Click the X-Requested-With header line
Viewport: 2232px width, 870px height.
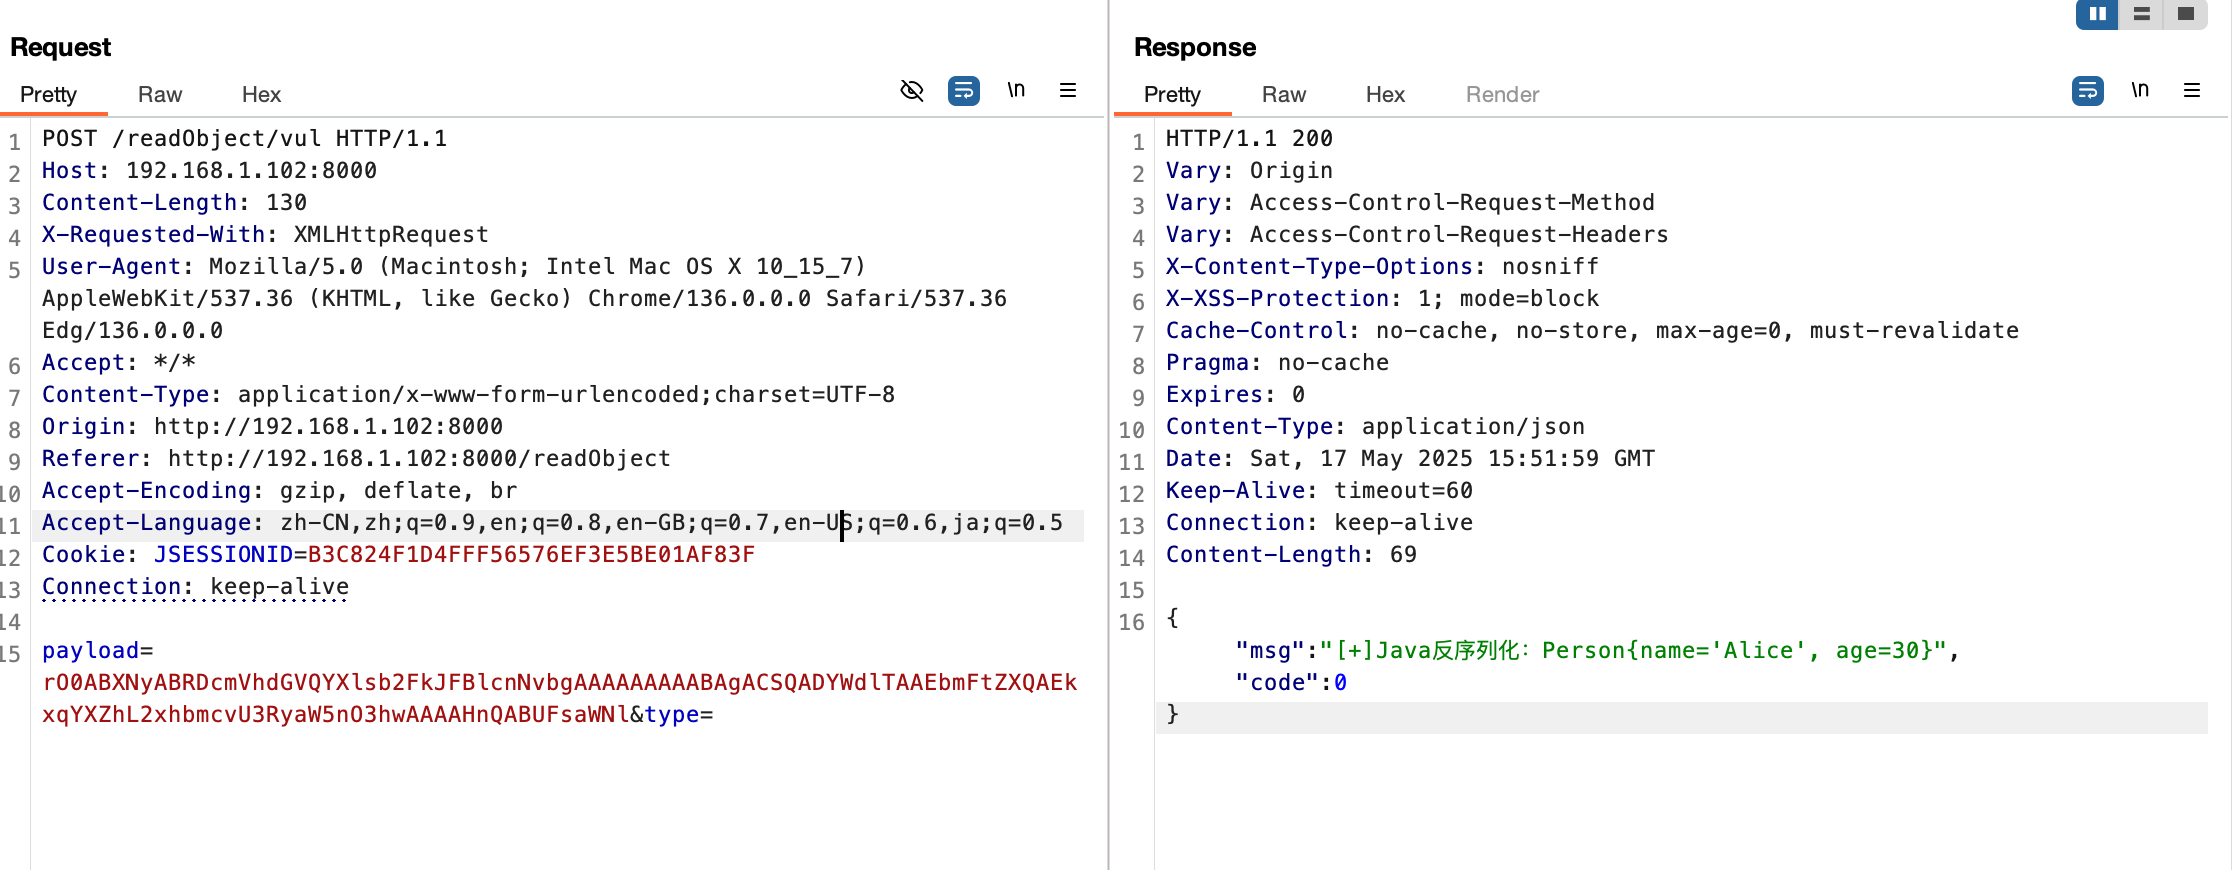[x=265, y=234]
